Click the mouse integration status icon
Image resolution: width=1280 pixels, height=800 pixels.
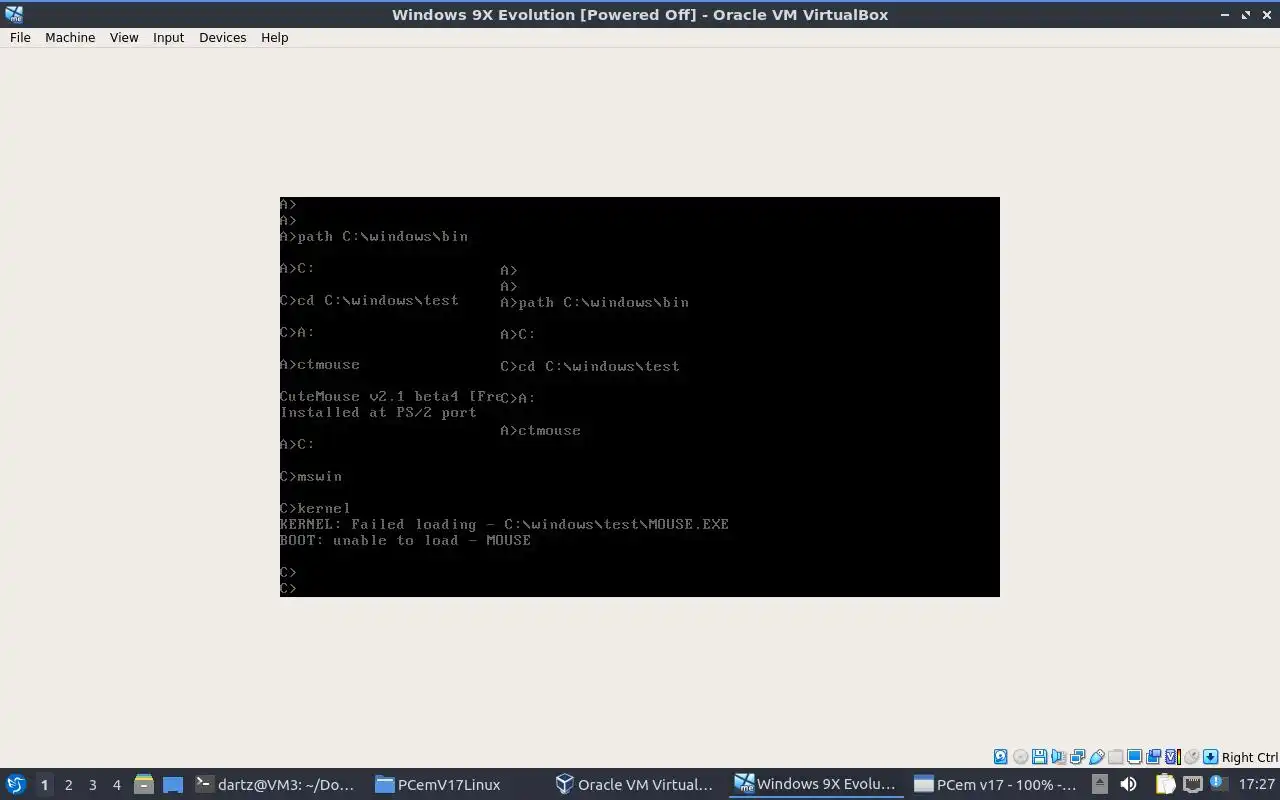point(1191,757)
